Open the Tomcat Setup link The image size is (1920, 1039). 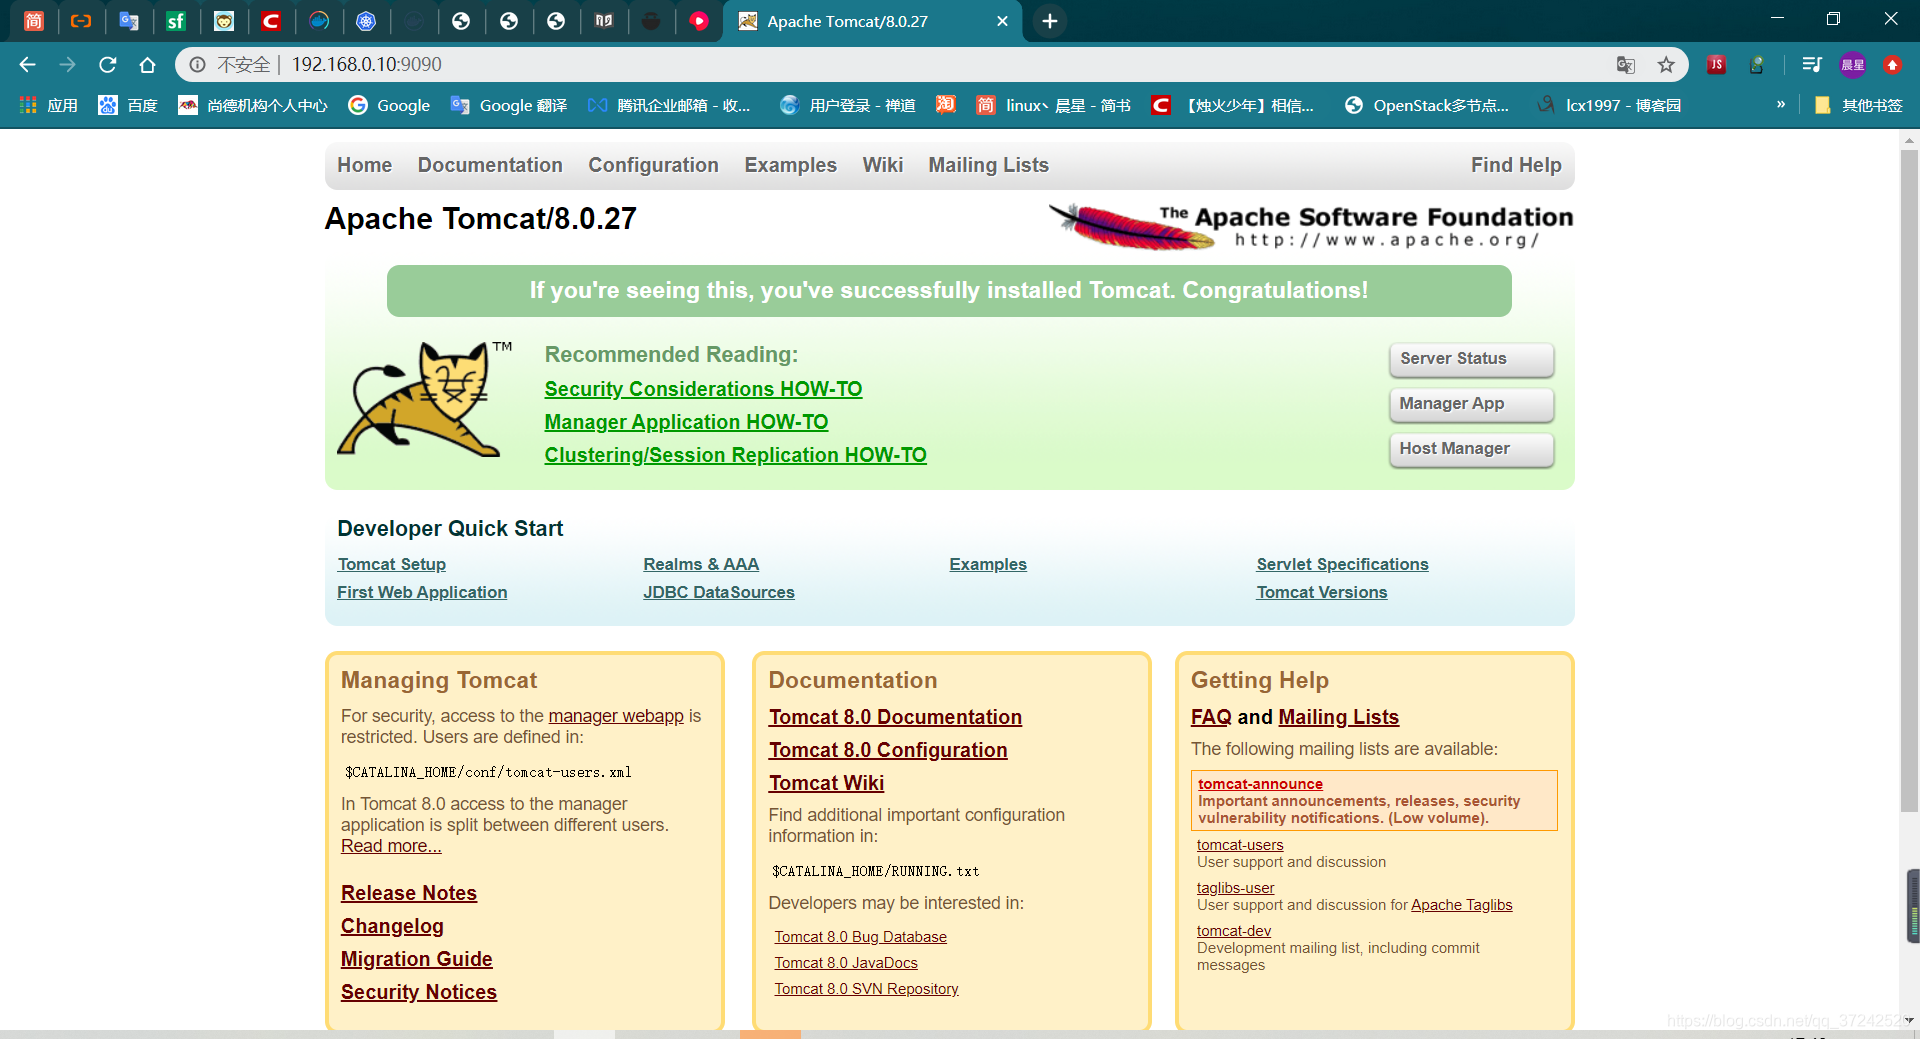[x=391, y=564]
